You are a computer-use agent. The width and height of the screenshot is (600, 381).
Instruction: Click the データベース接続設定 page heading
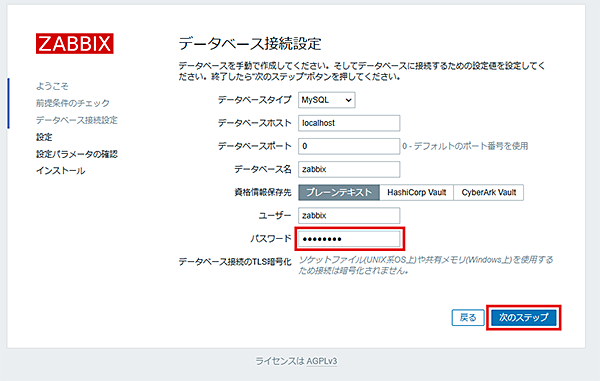coord(250,44)
